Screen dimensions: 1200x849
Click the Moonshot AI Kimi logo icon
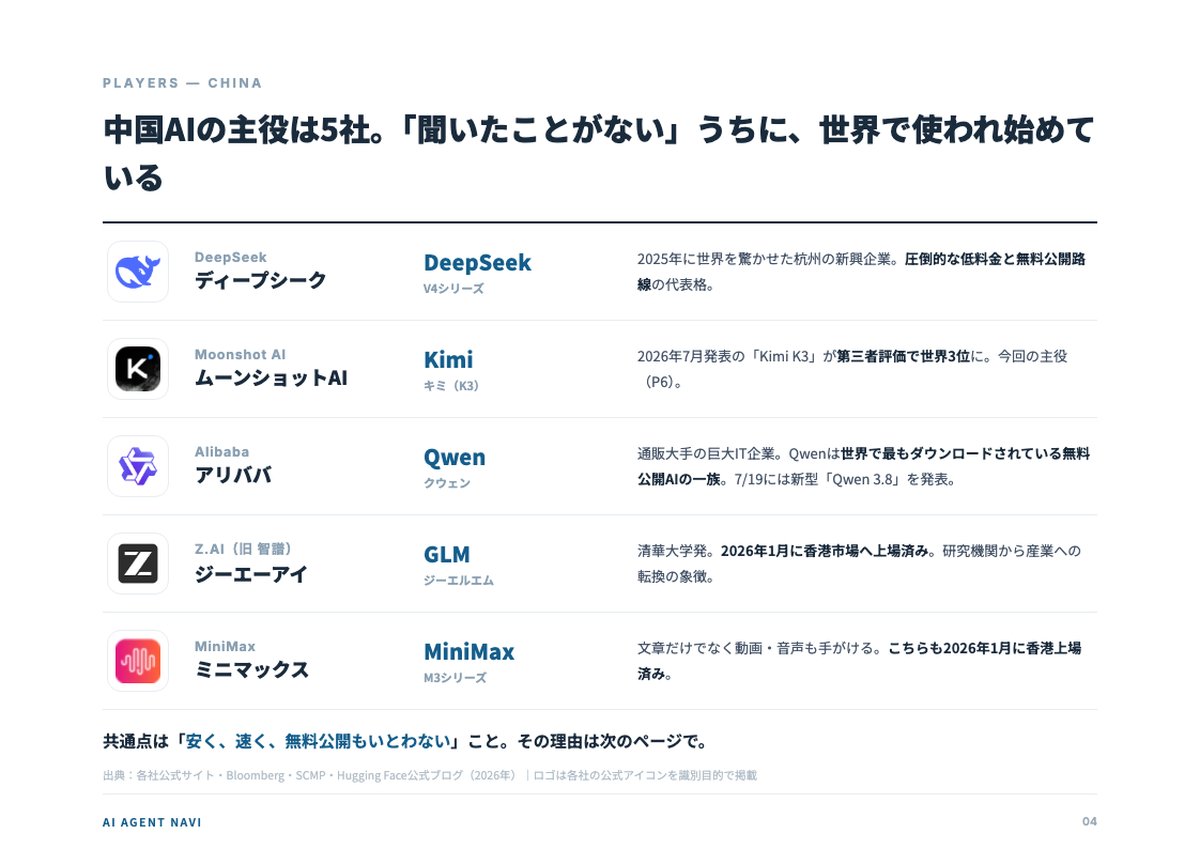[138, 369]
